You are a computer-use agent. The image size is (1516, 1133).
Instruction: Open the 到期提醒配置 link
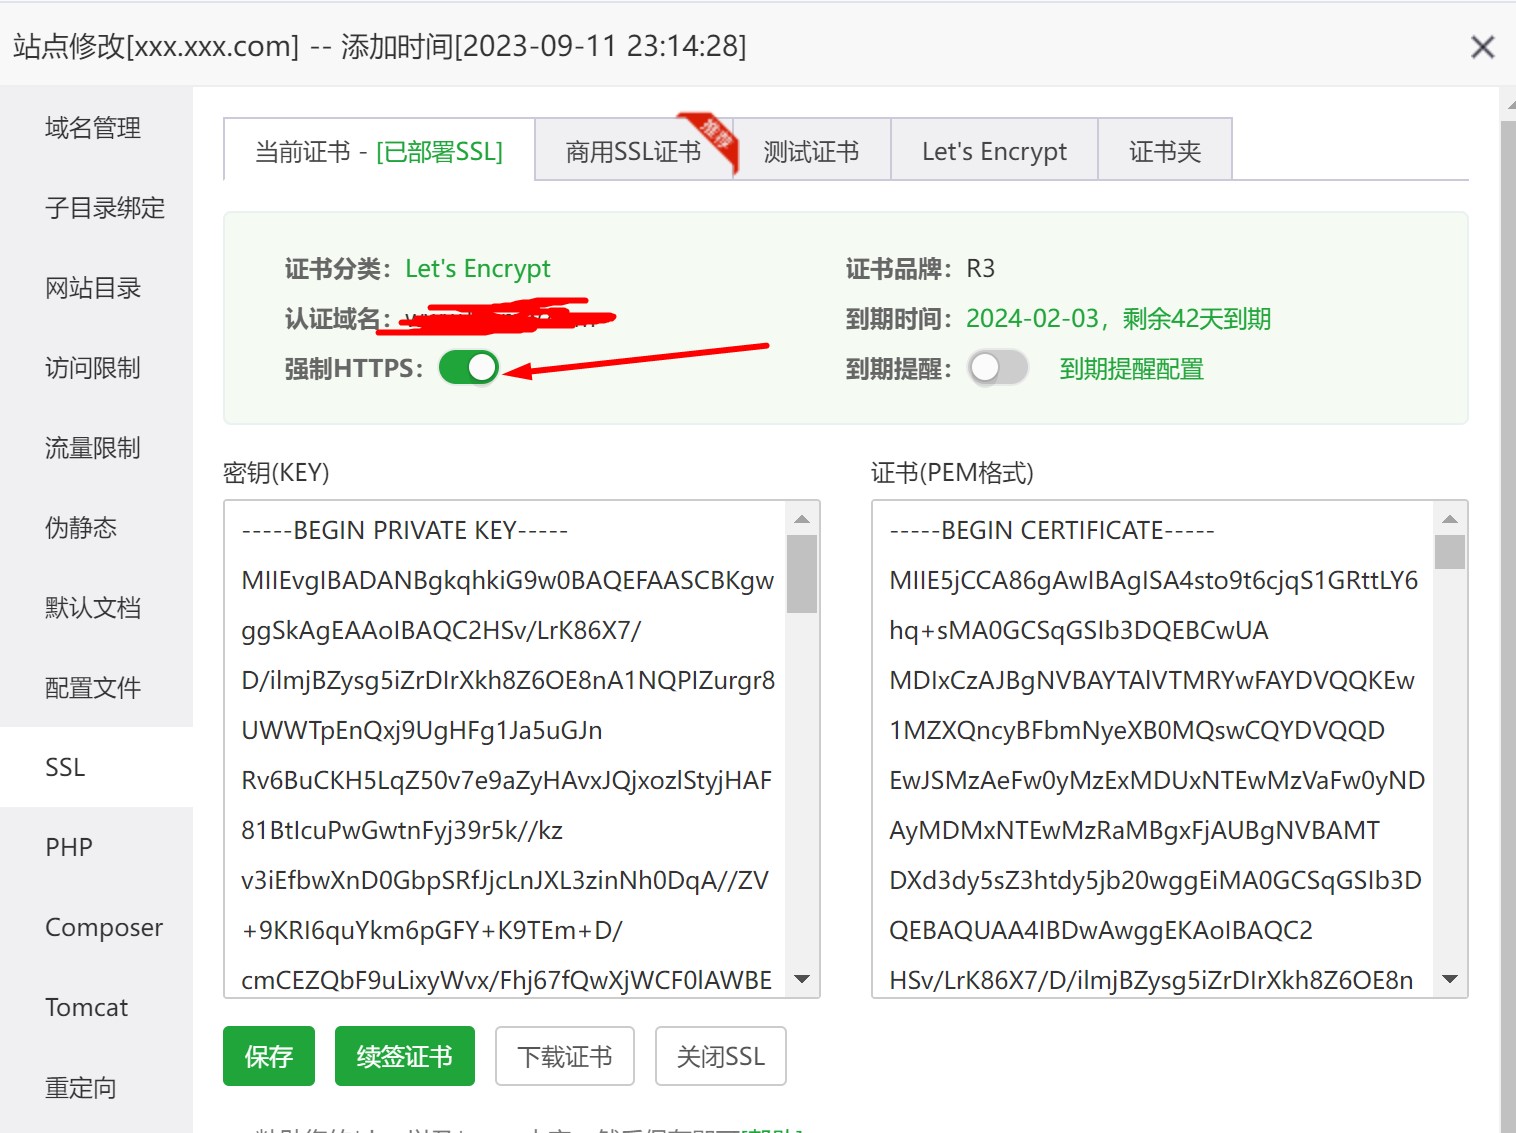(x=1131, y=369)
